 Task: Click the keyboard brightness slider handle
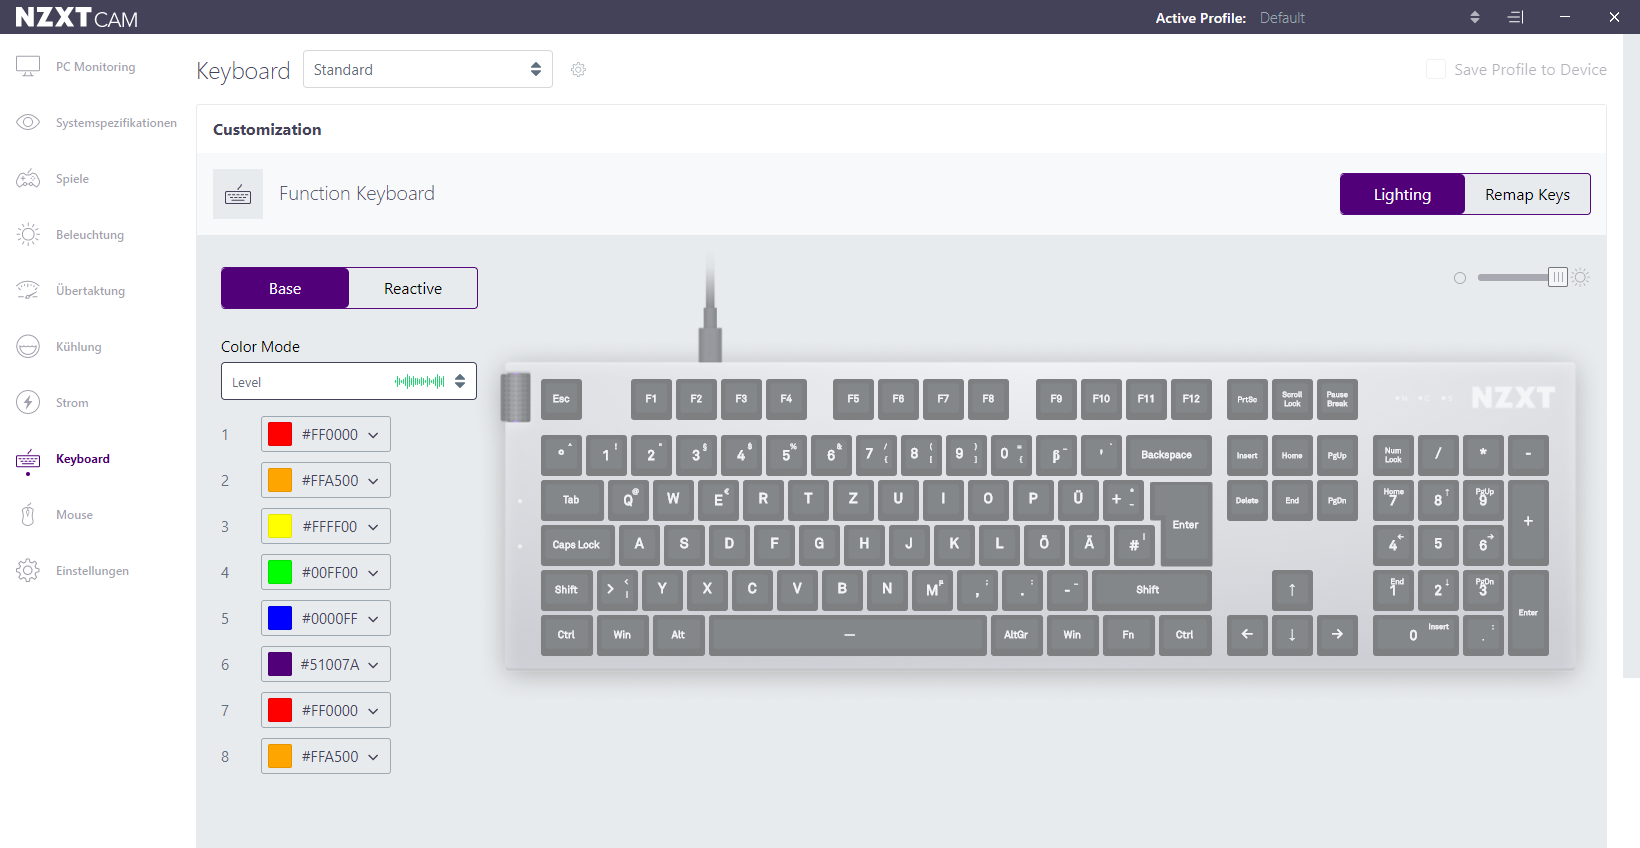1557,277
